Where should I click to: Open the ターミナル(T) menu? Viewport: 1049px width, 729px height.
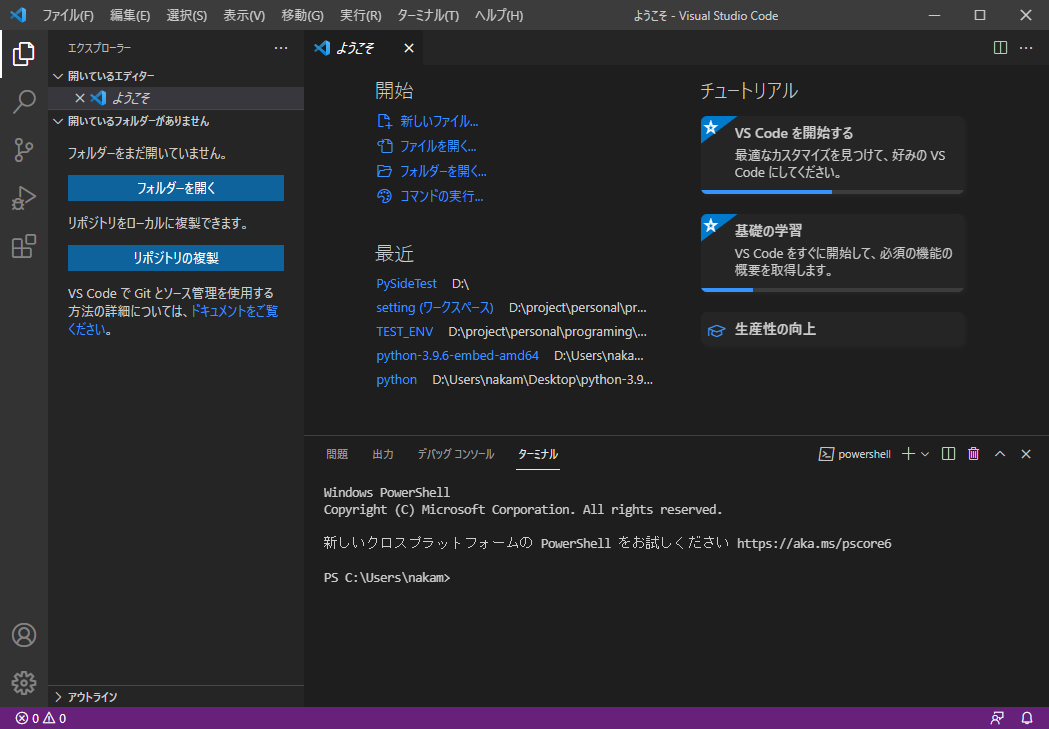point(428,15)
